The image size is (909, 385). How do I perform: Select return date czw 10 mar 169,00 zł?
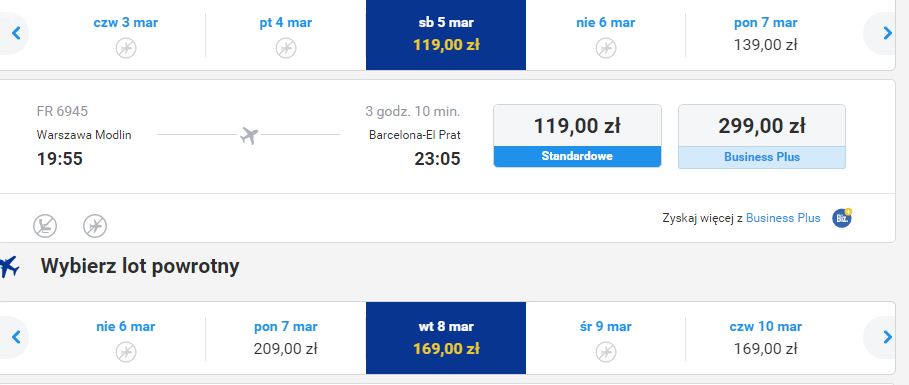[765, 338]
